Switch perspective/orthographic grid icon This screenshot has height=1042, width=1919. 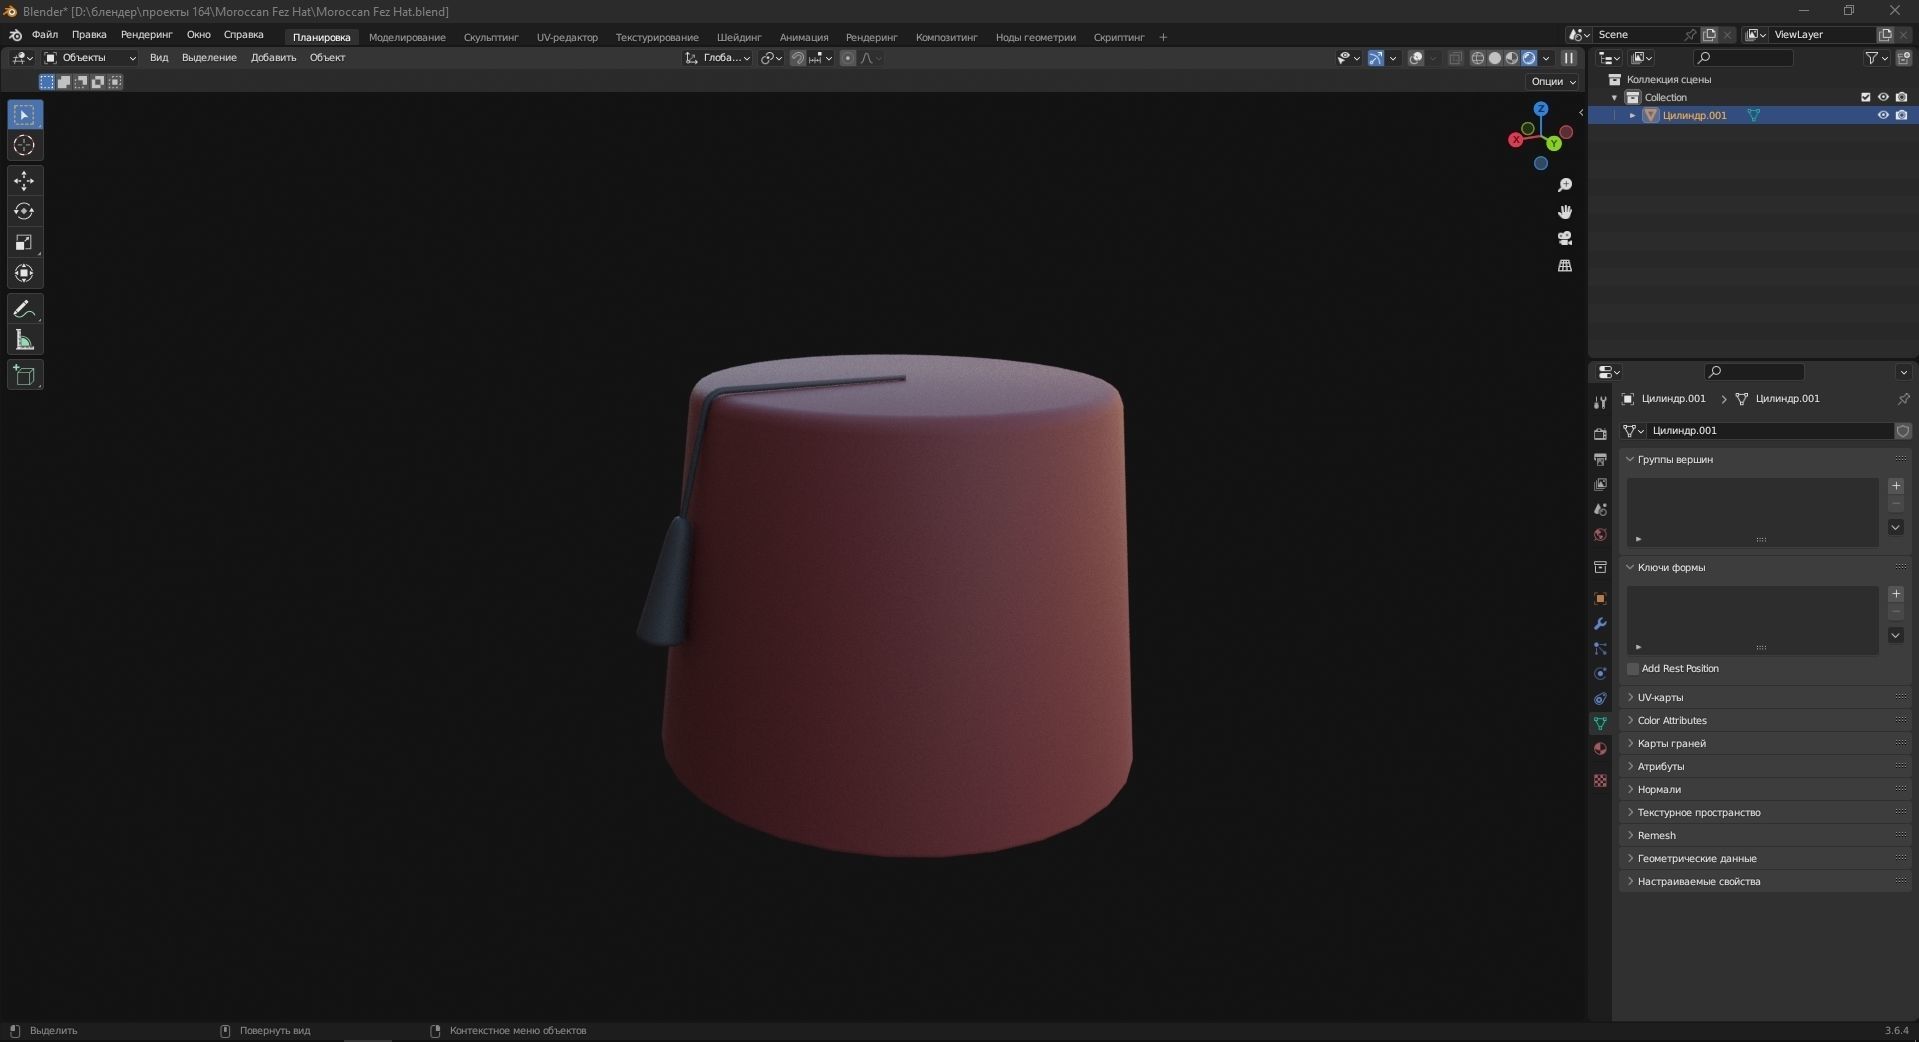coord(1565,266)
